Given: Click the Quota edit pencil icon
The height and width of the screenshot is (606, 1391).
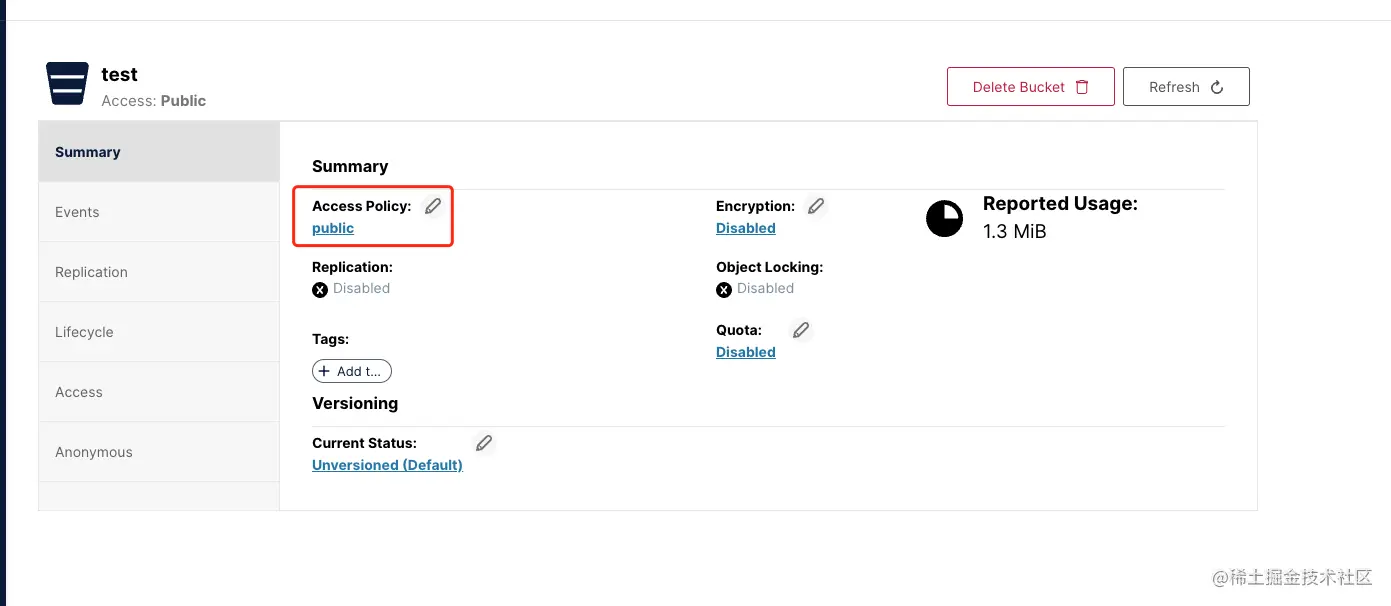Looking at the screenshot, I should coord(801,330).
